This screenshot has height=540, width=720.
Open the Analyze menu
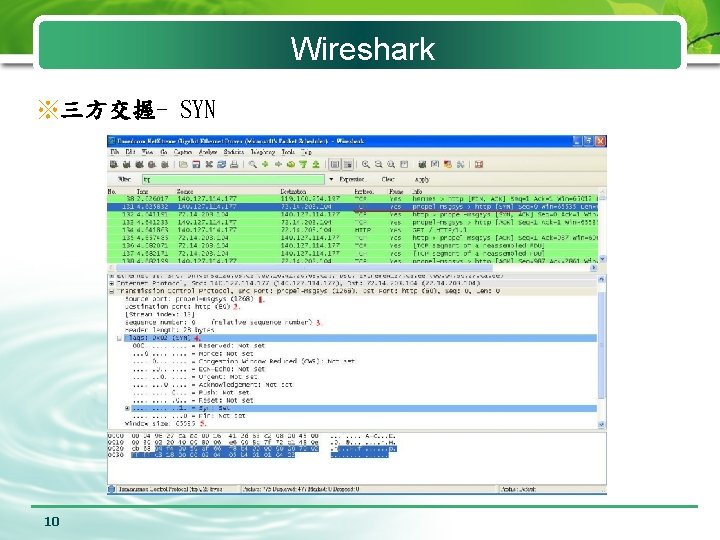point(208,152)
